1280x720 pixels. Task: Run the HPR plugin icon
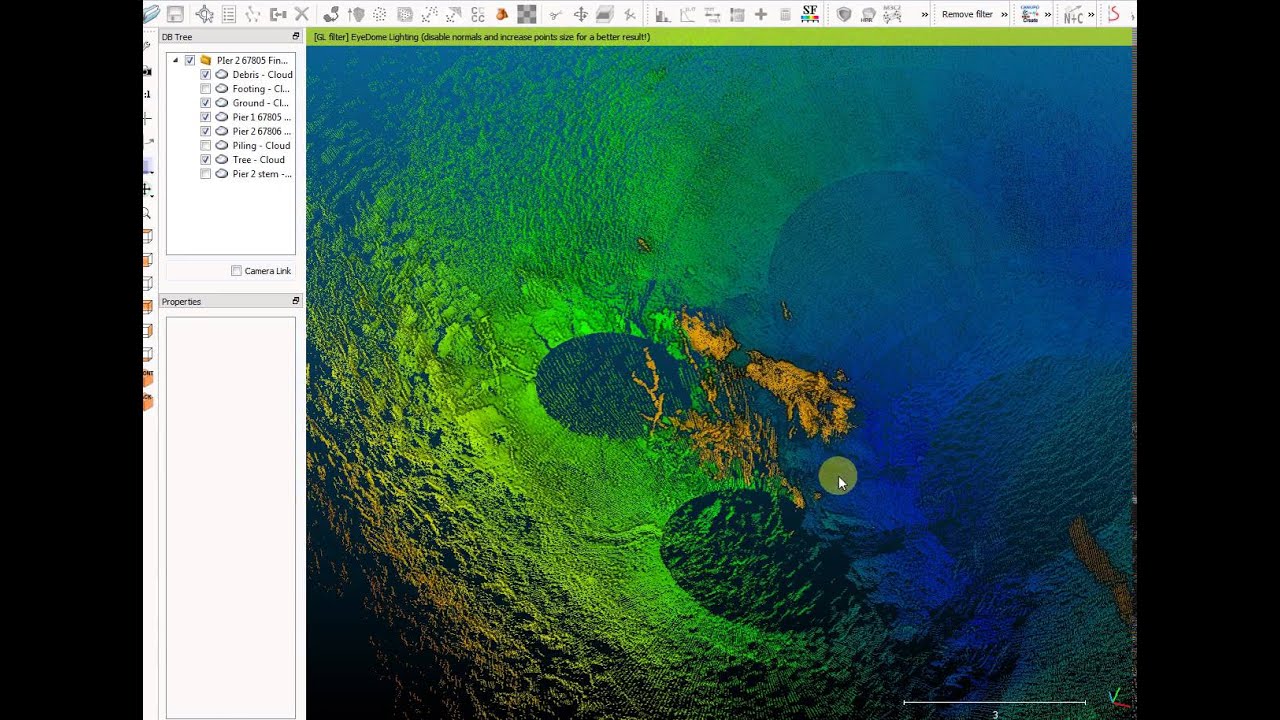868,14
